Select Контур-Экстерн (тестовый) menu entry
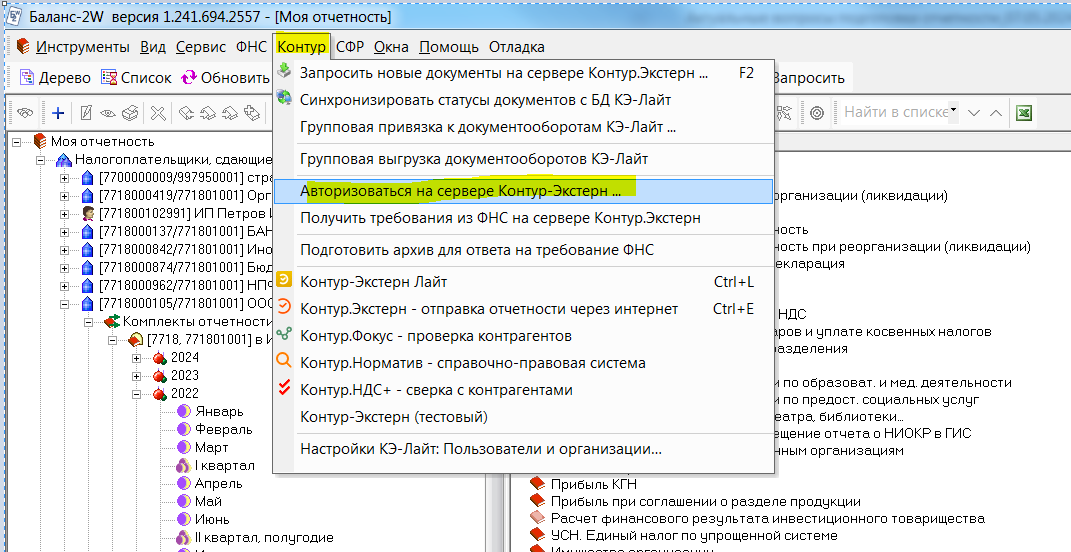 (523, 417)
